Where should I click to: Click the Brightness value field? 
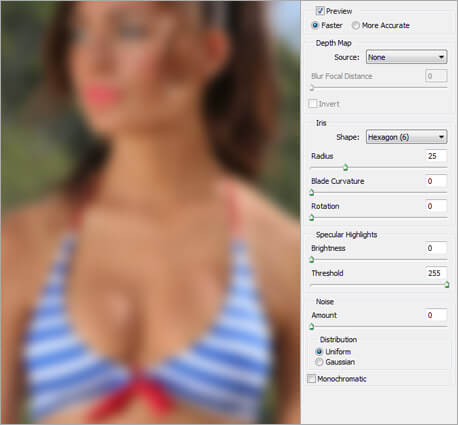coord(436,248)
